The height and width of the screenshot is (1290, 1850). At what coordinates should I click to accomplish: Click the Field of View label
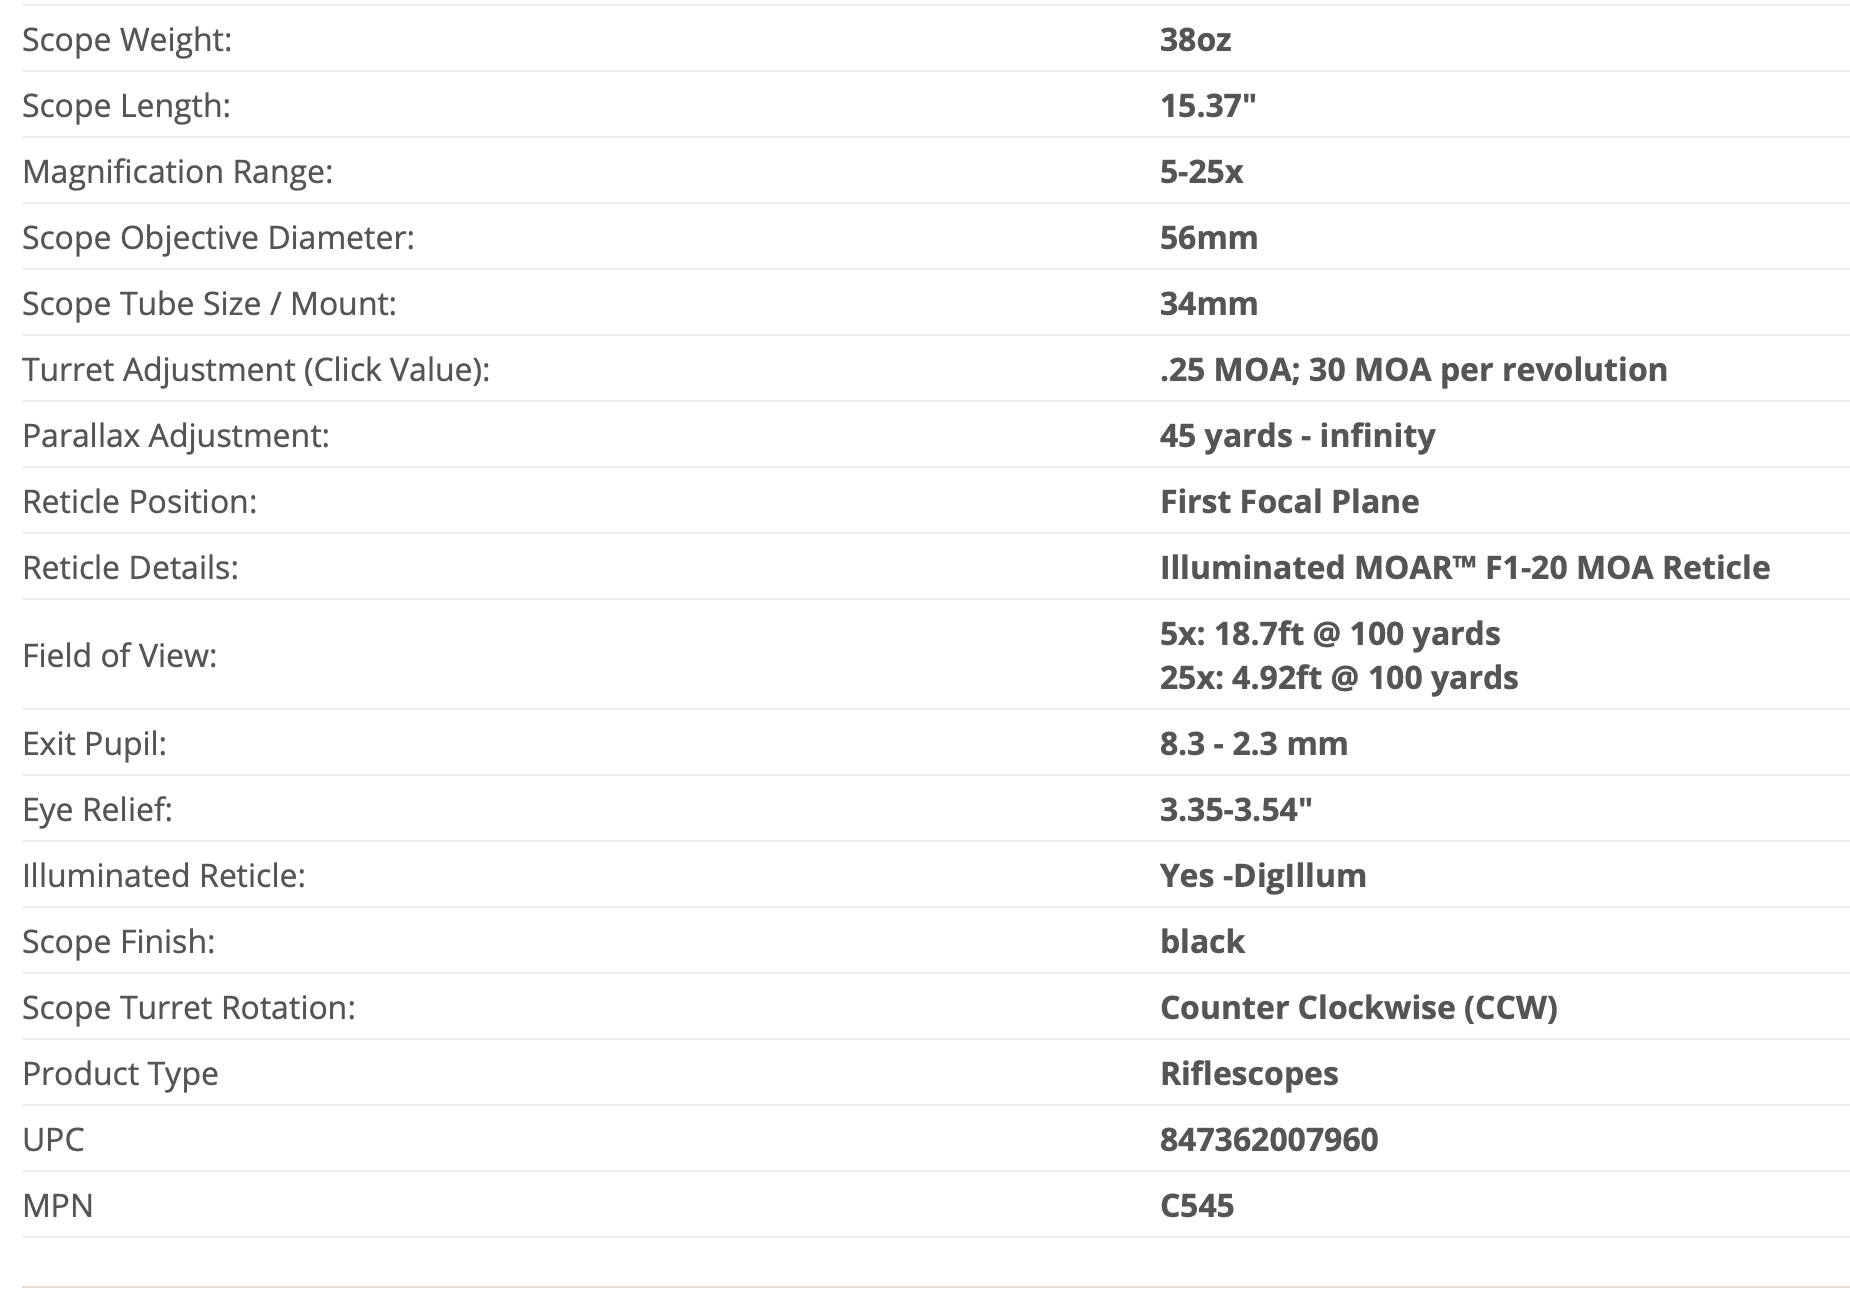[119, 655]
